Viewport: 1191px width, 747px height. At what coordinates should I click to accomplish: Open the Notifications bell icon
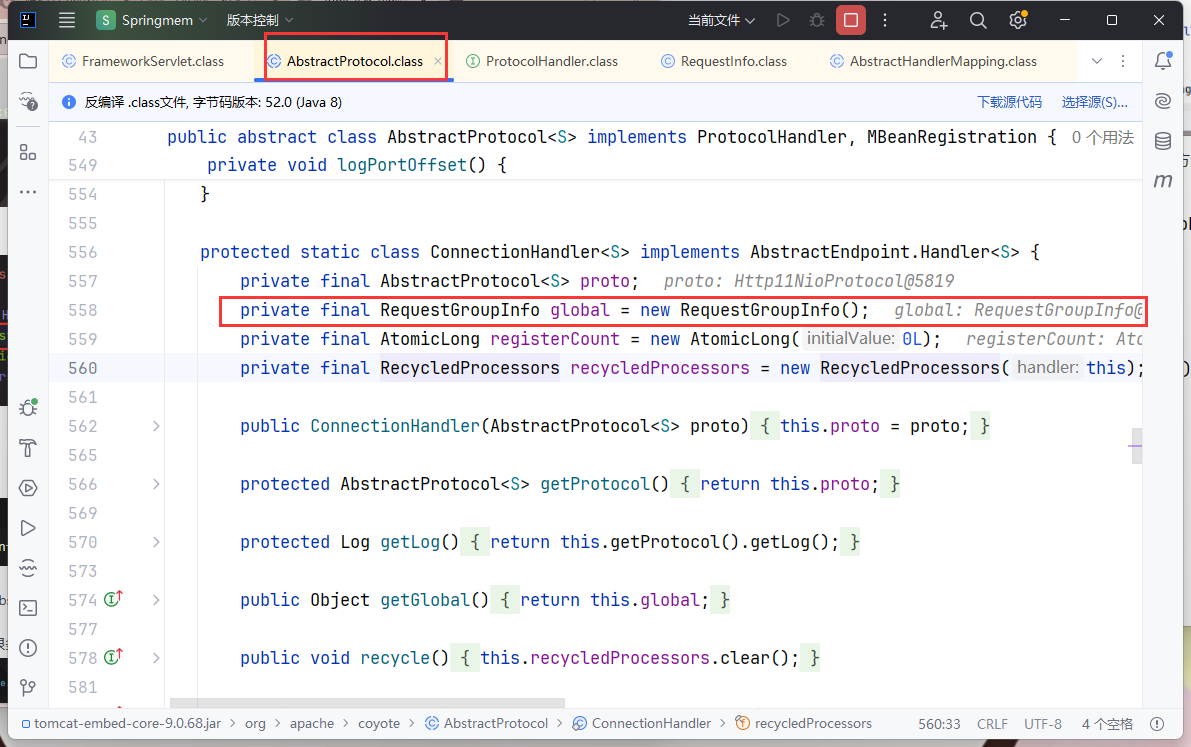(1162, 61)
